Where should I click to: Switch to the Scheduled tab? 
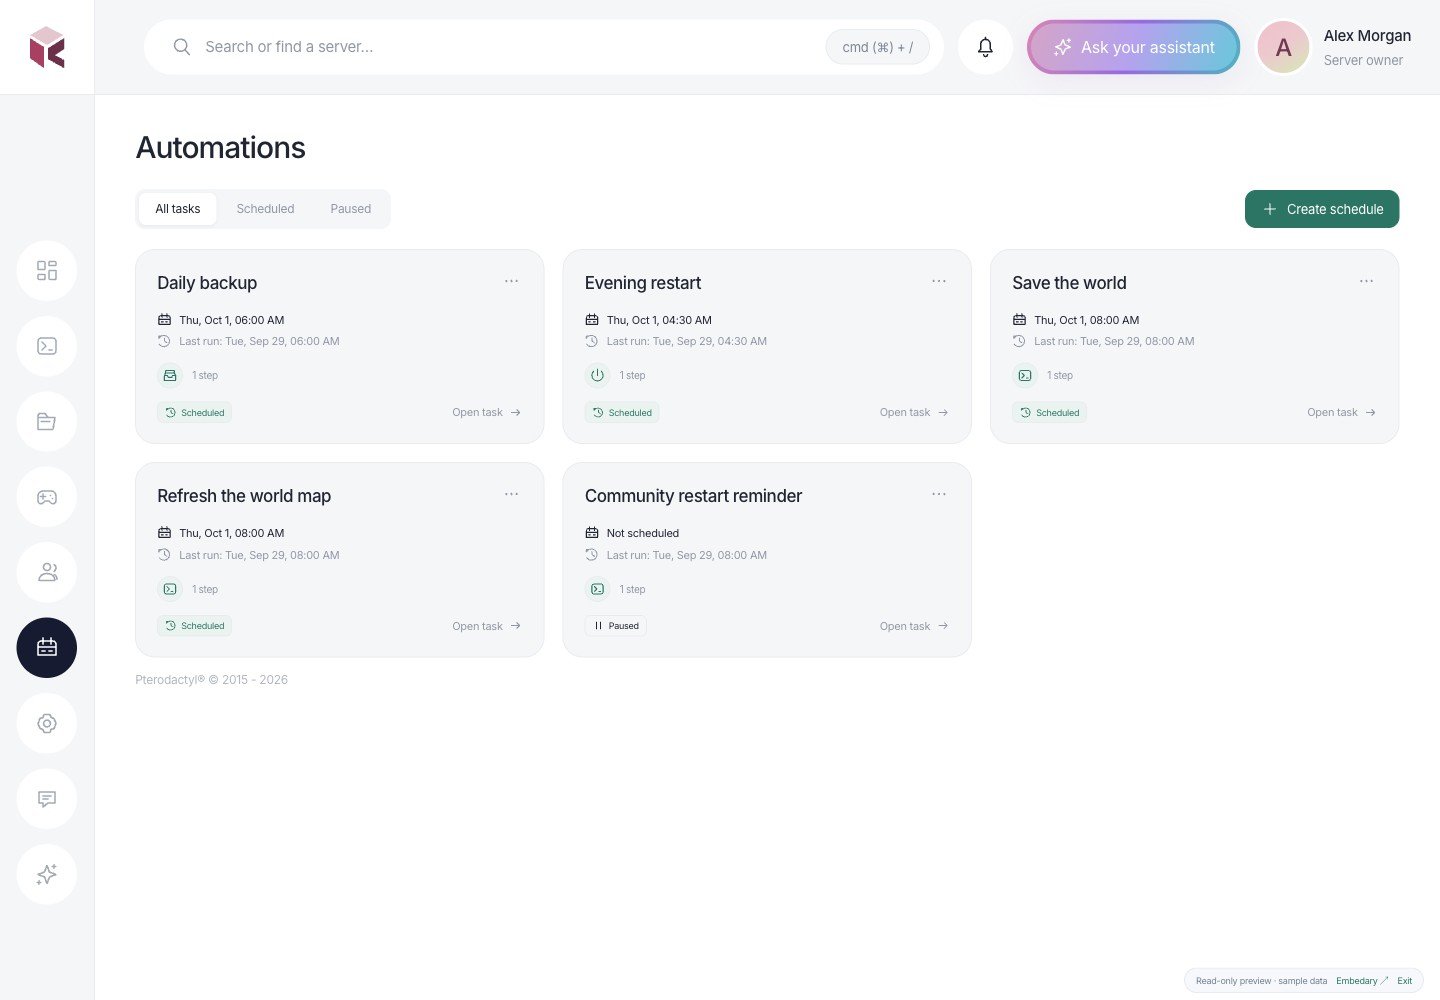(x=265, y=209)
